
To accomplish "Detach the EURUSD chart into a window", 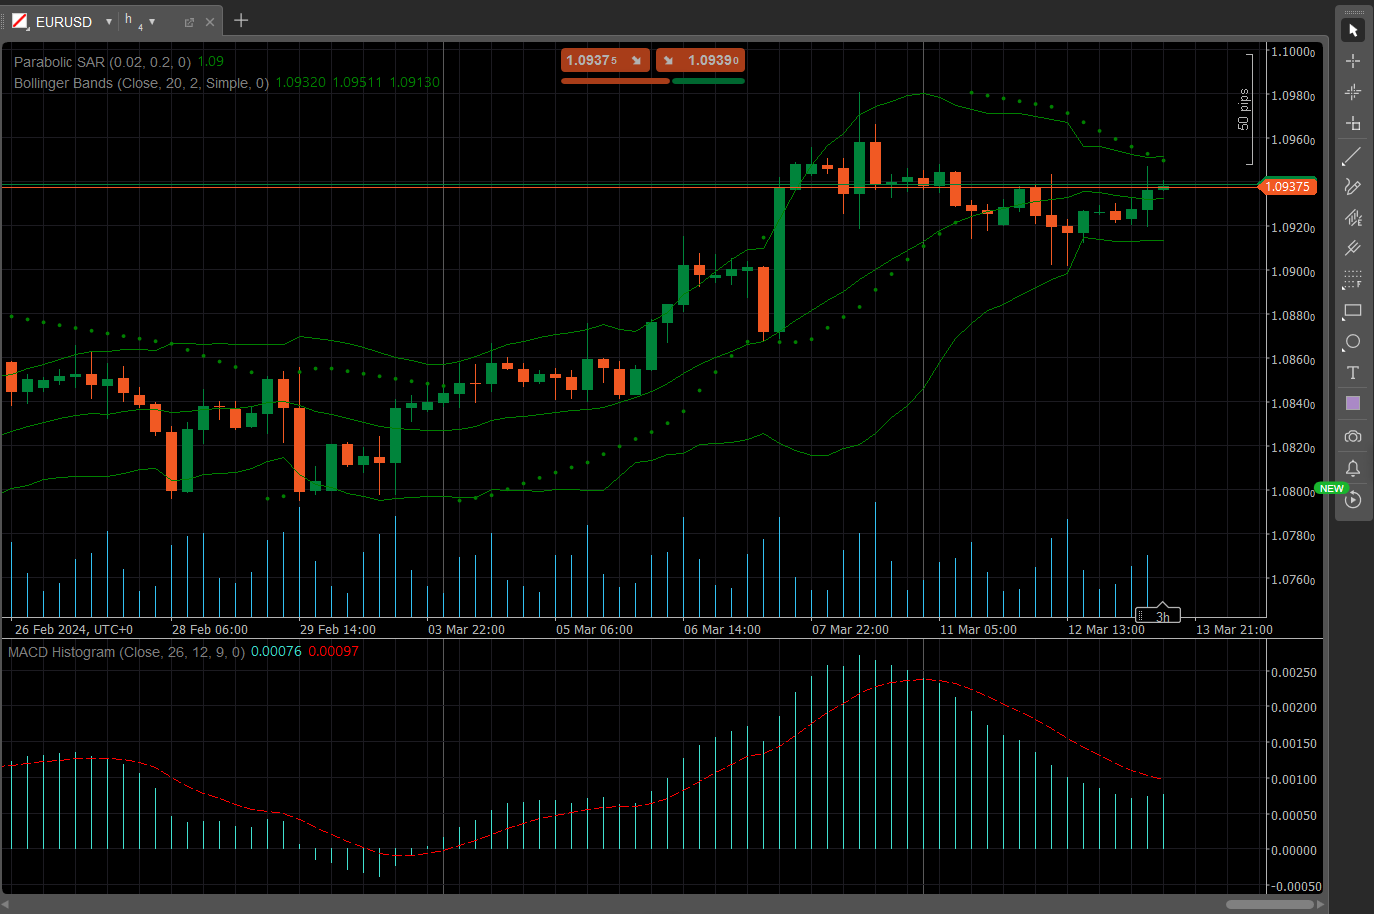I will point(189,22).
